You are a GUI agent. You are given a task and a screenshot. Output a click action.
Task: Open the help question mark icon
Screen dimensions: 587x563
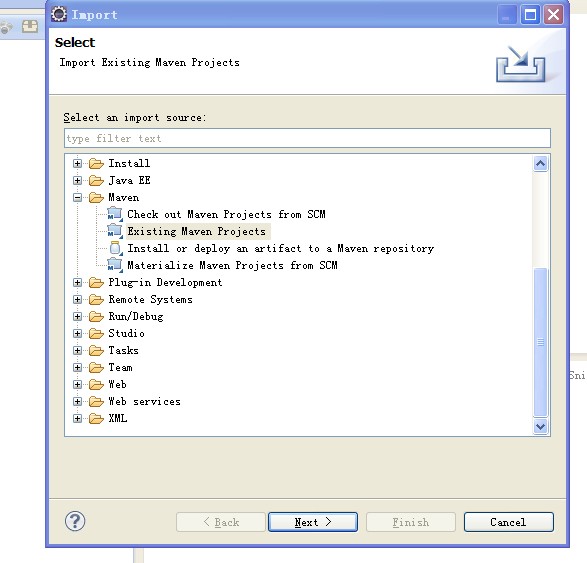75,521
